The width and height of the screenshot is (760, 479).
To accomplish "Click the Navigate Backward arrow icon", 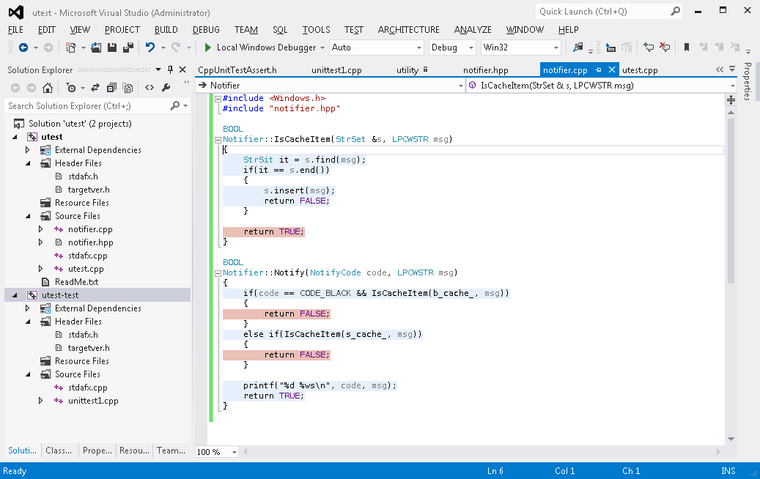I will 21,47.
